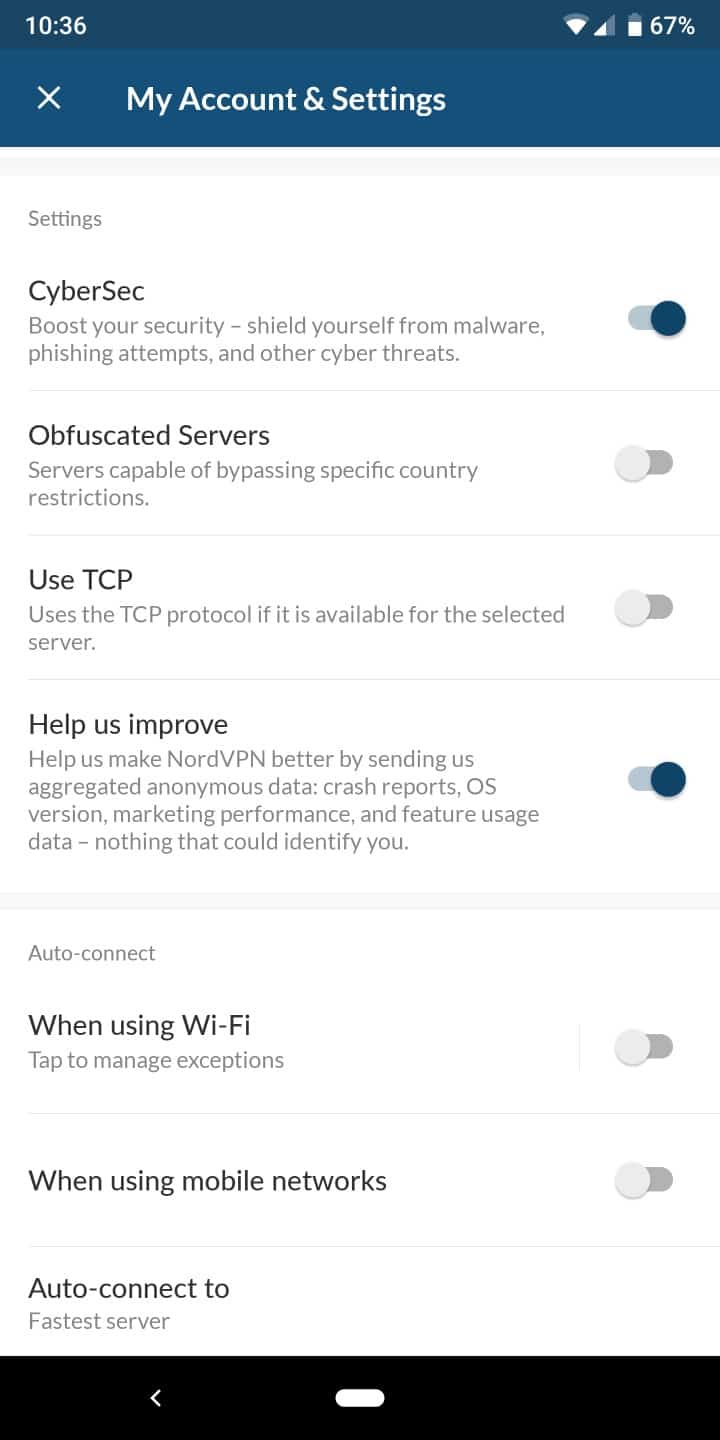This screenshot has height=1440, width=720.
Task: Enable Obfuscated Servers switch
Action: click(644, 463)
